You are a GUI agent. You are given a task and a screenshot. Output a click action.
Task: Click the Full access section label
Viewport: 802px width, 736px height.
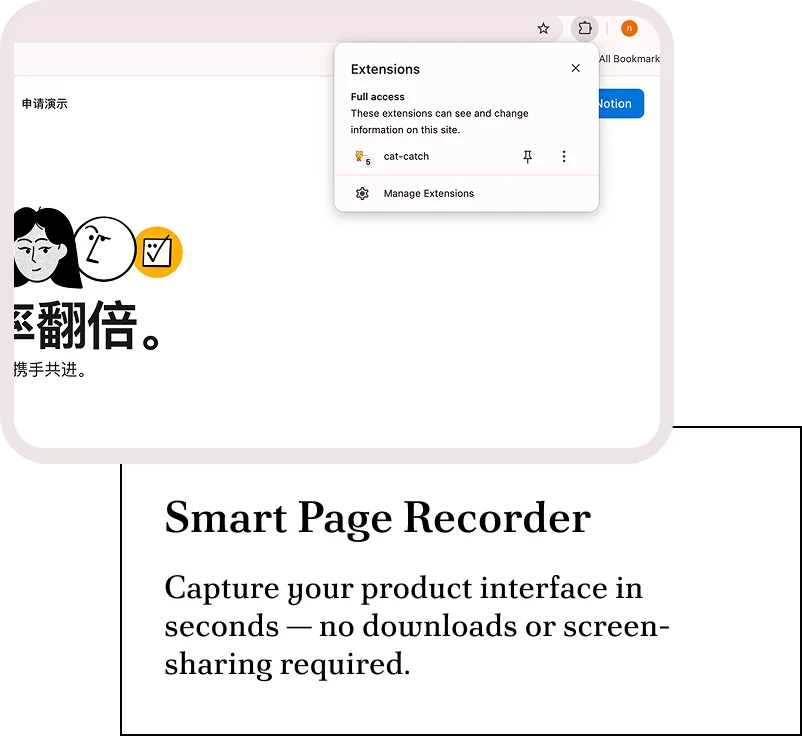click(x=377, y=97)
